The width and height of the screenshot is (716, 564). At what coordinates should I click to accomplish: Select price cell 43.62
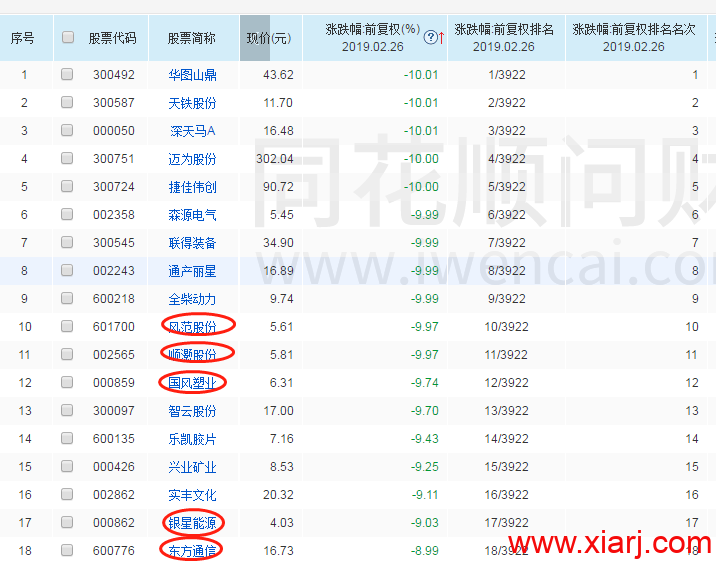click(278, 75)
